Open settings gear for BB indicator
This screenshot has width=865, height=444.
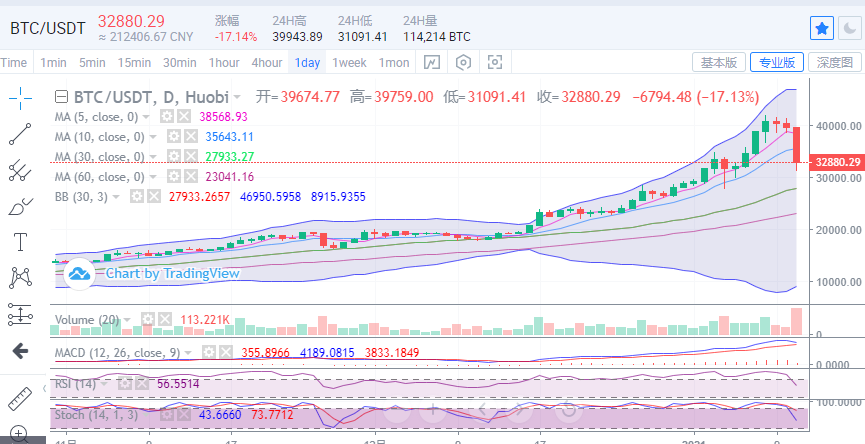coord(137,196)
